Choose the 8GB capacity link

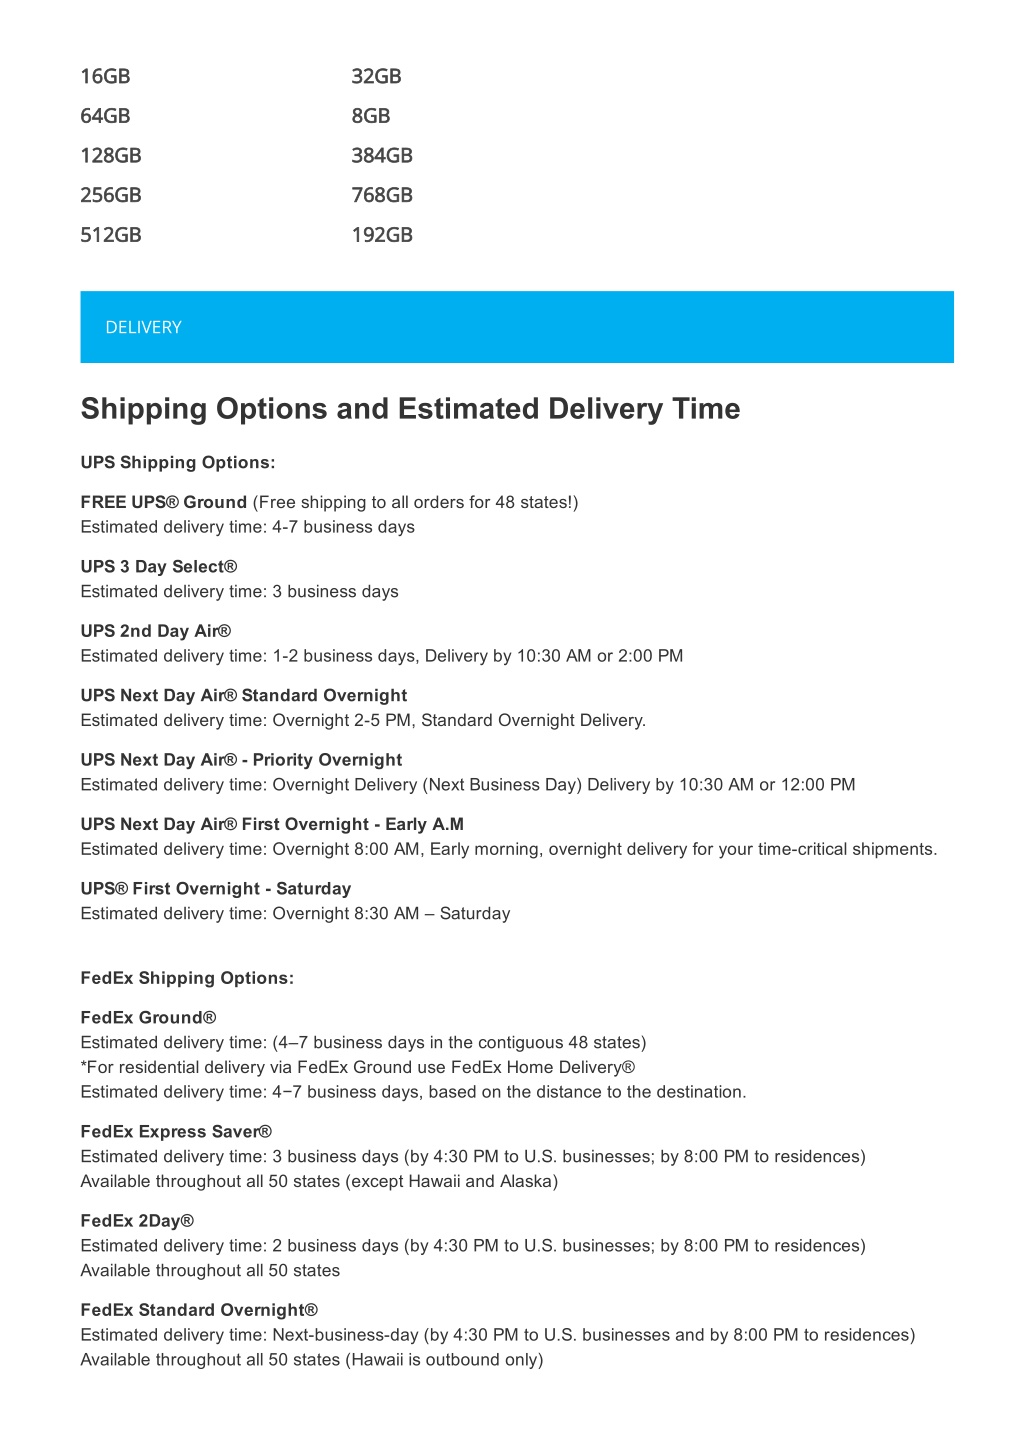(x=371, y=116)
